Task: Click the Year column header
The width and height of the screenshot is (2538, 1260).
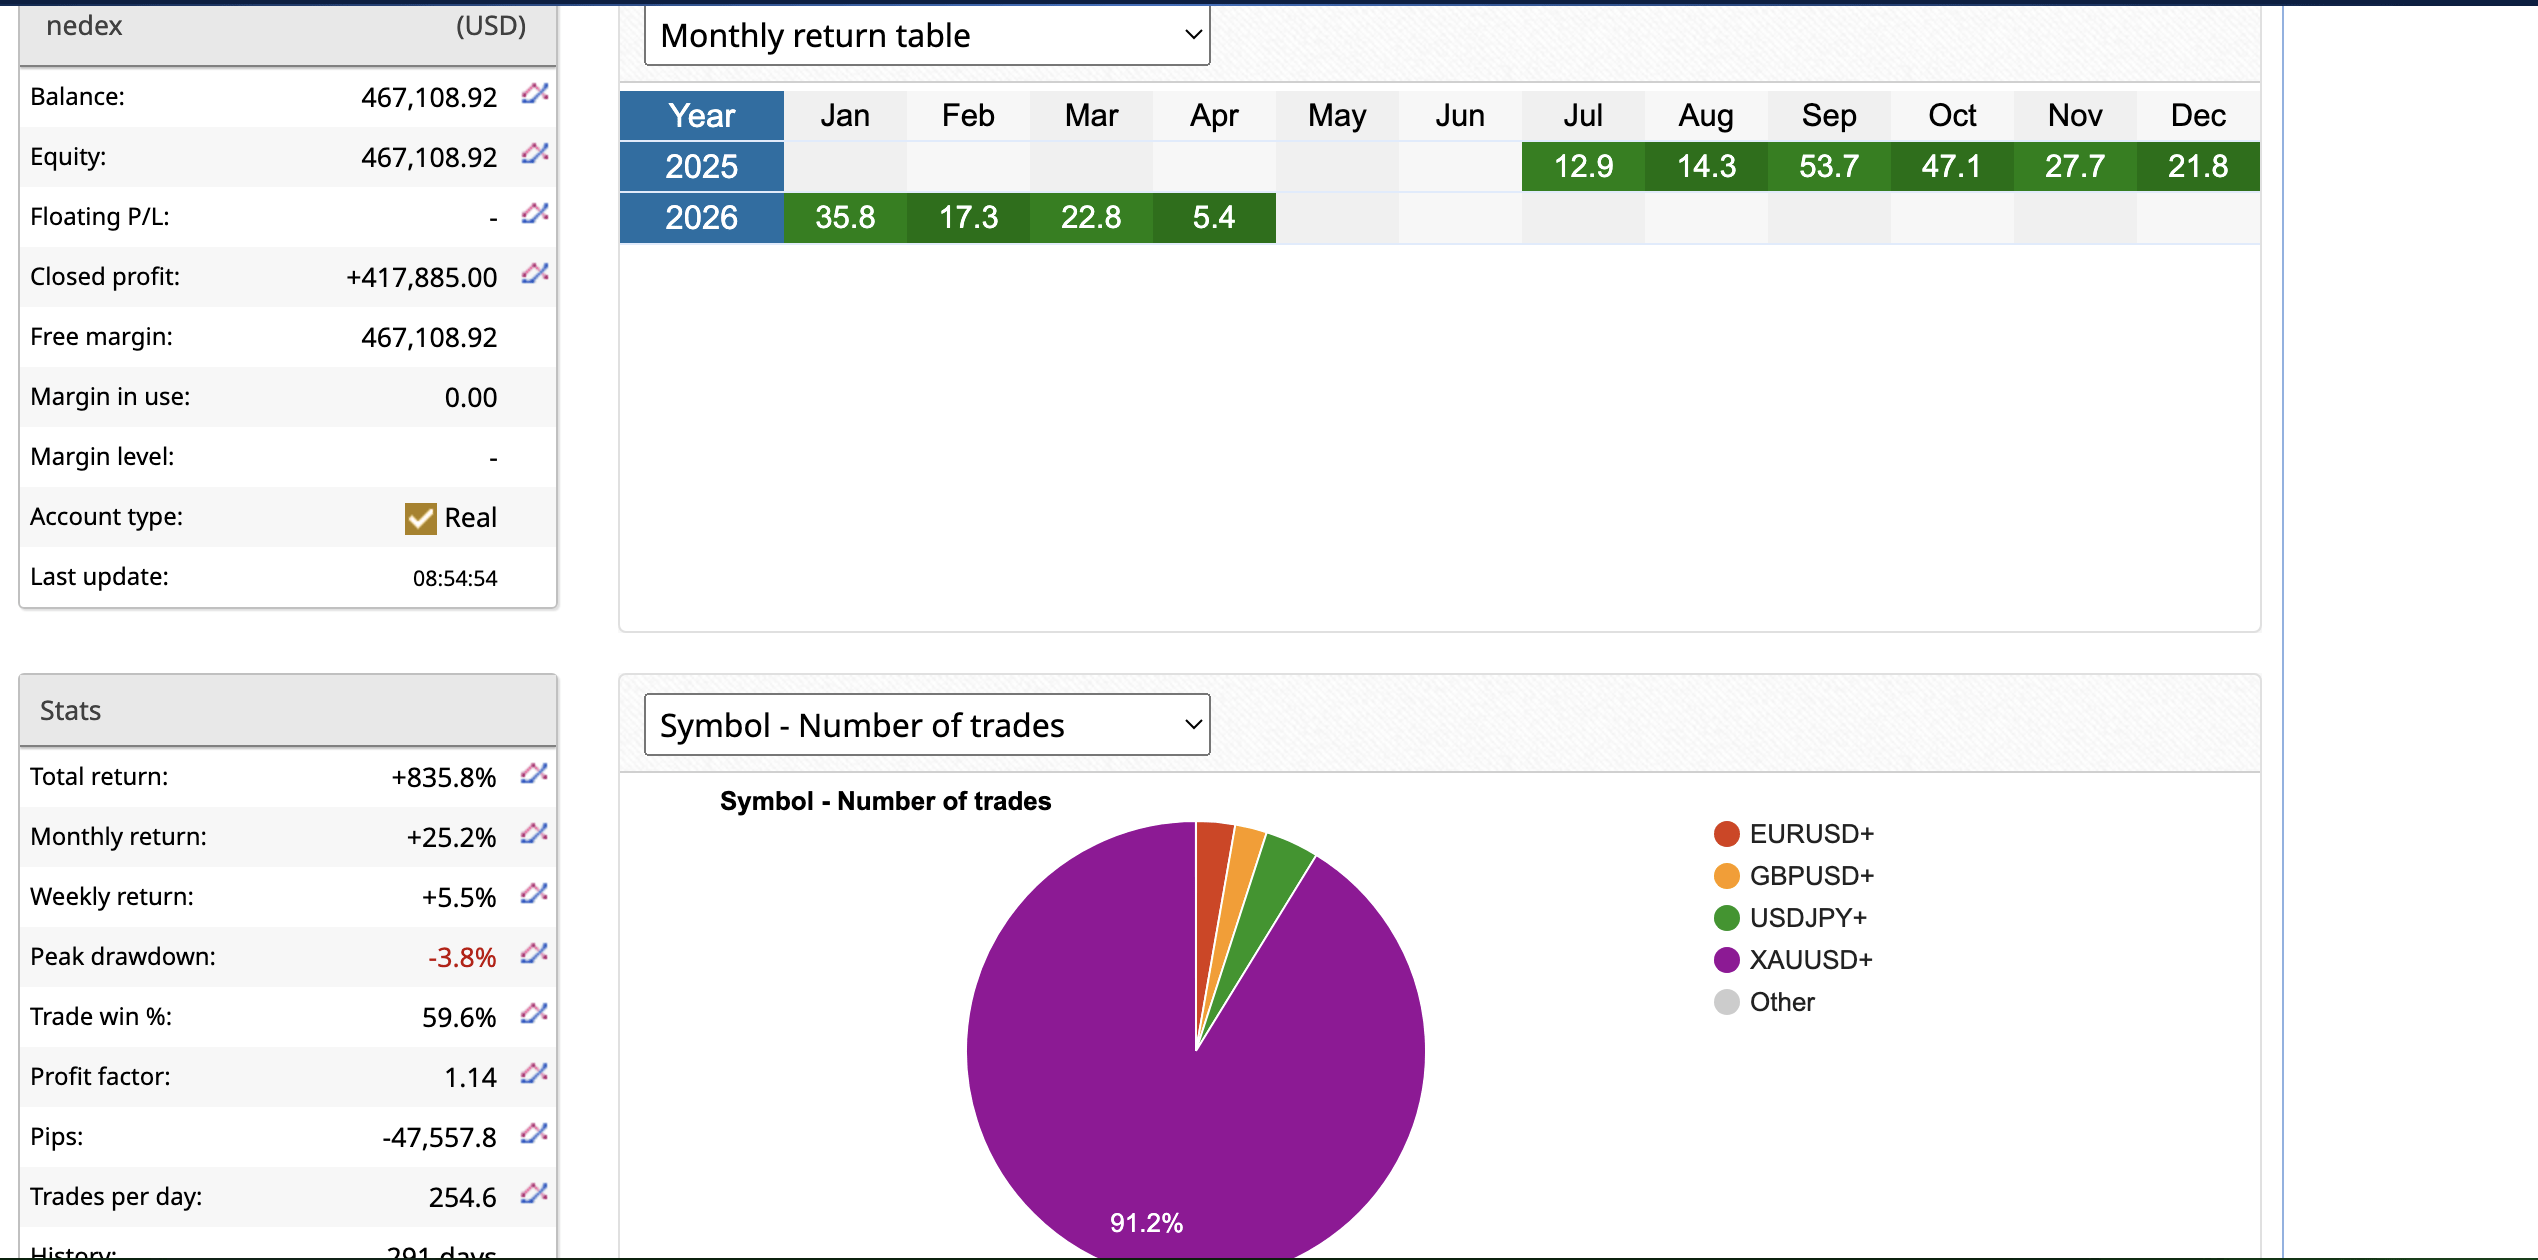Action: pos(701,116)
